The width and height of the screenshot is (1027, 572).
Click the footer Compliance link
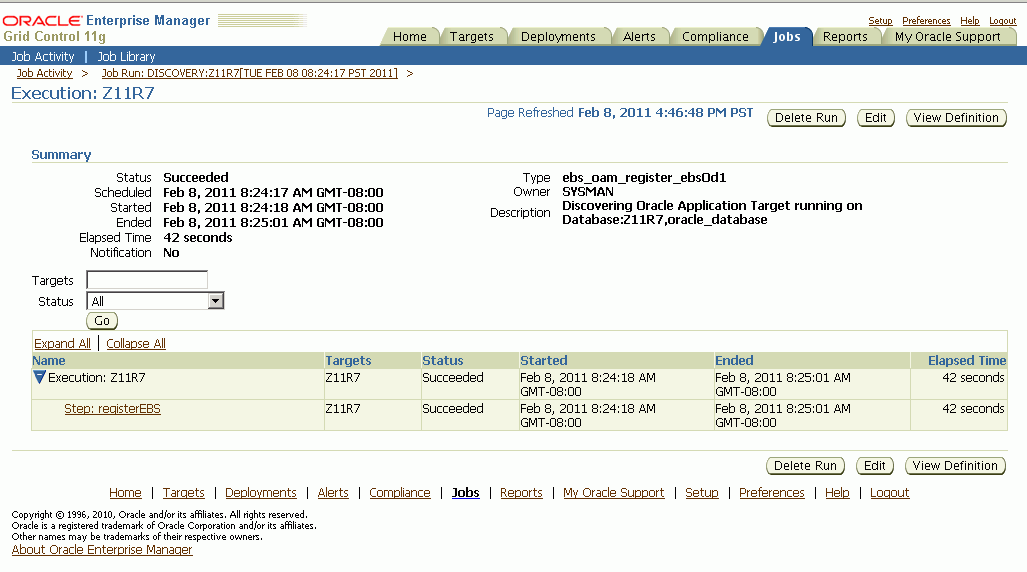pos(400,493)
